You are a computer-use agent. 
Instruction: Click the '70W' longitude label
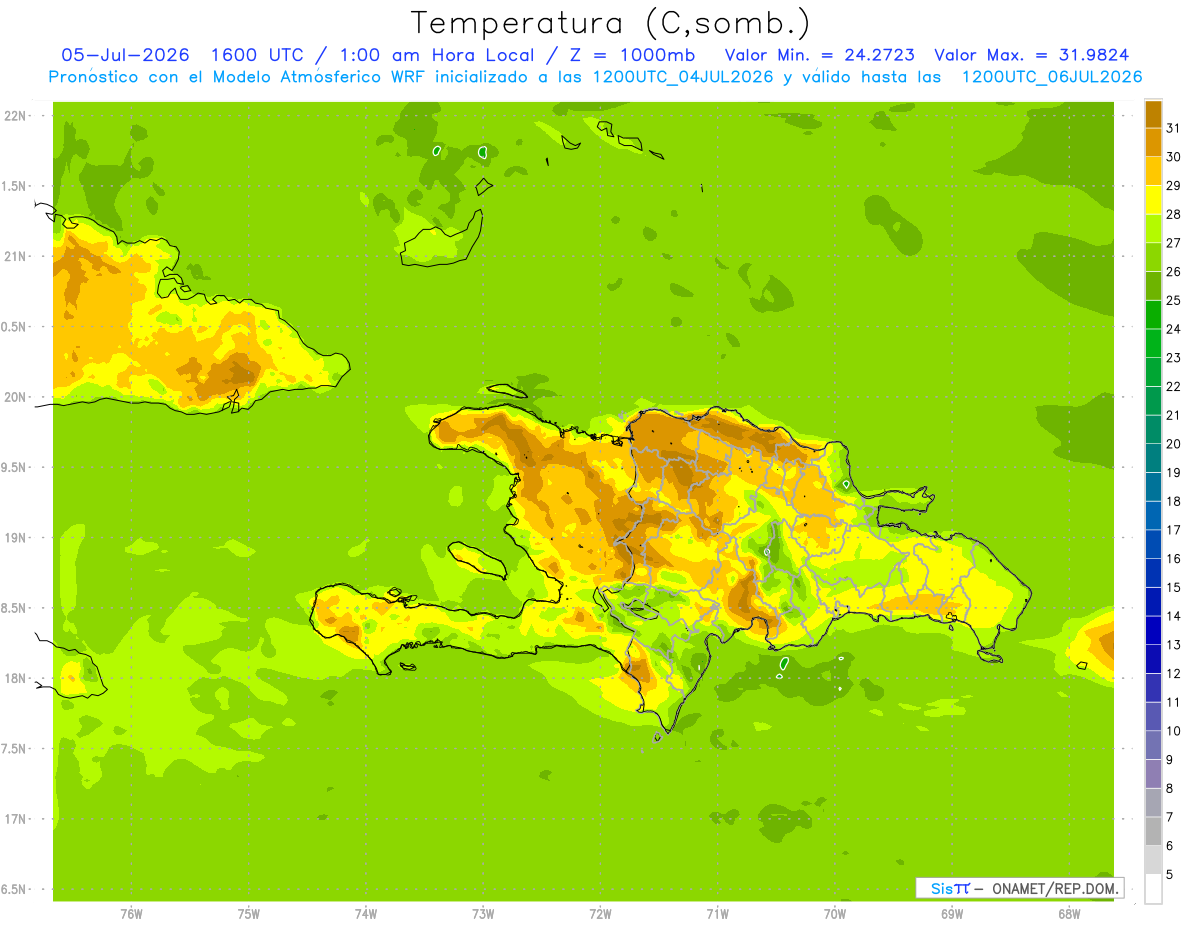coord(835,913)
